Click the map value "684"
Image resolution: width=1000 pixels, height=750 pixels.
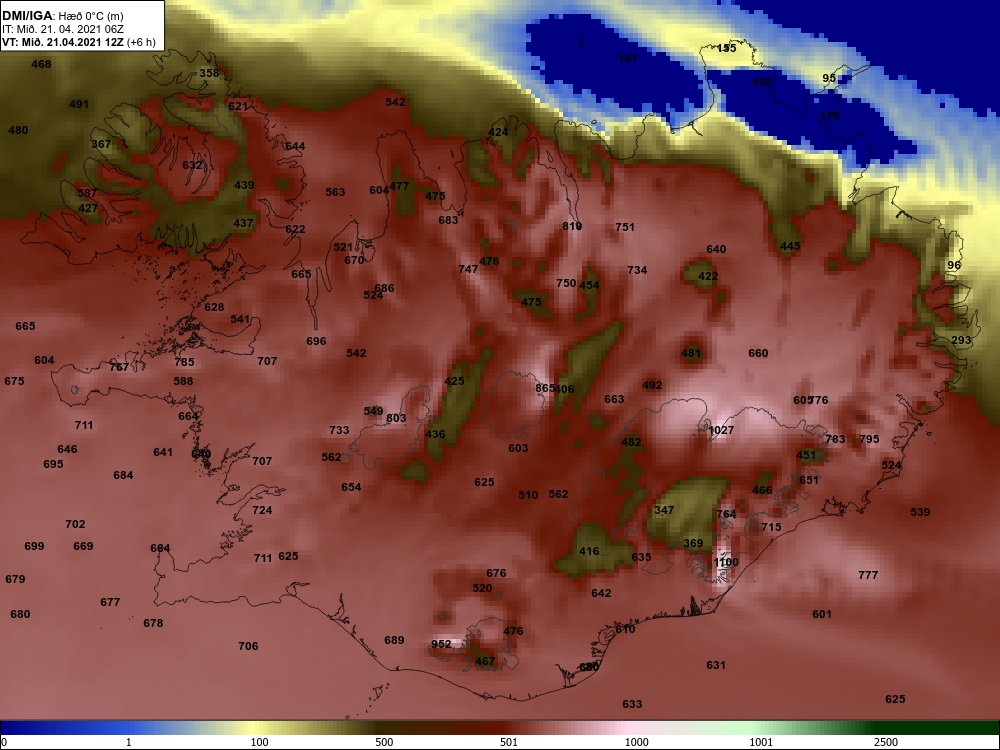(x=123, y=474)
